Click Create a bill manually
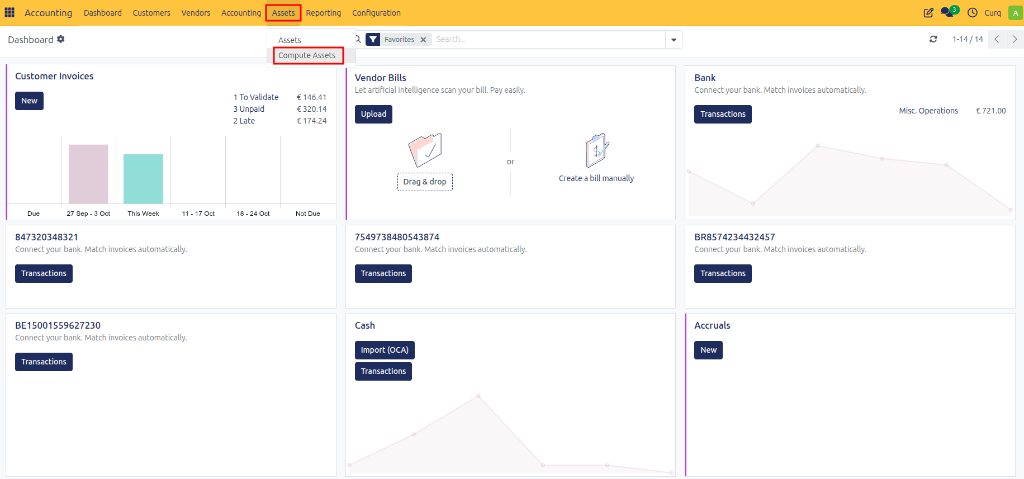 pos(596,178)
